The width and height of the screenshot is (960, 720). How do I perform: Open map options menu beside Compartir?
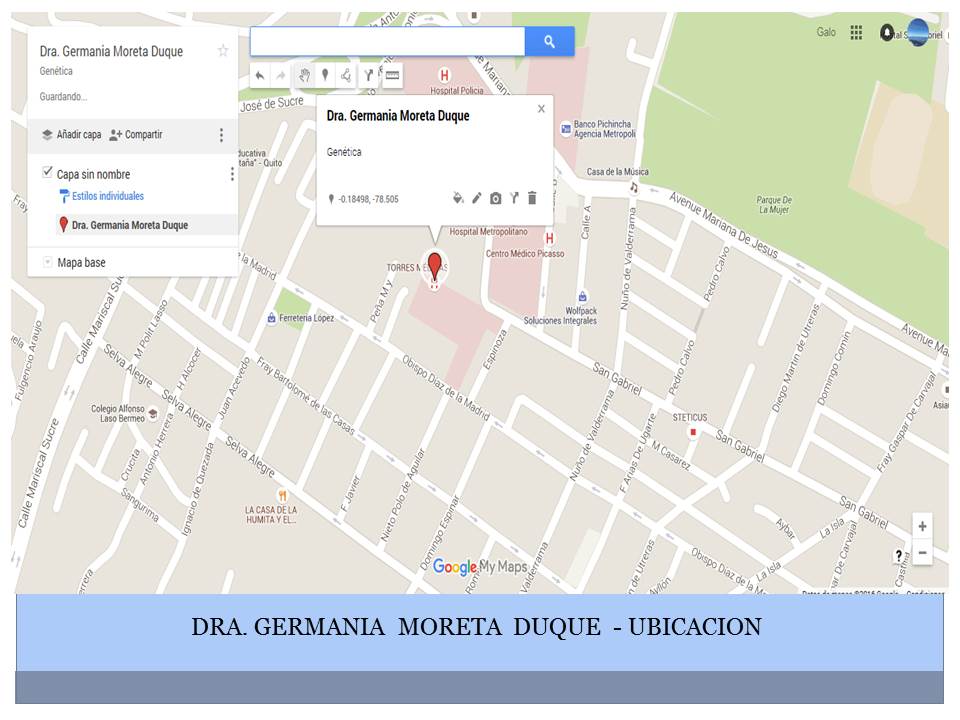click(222, 135)
